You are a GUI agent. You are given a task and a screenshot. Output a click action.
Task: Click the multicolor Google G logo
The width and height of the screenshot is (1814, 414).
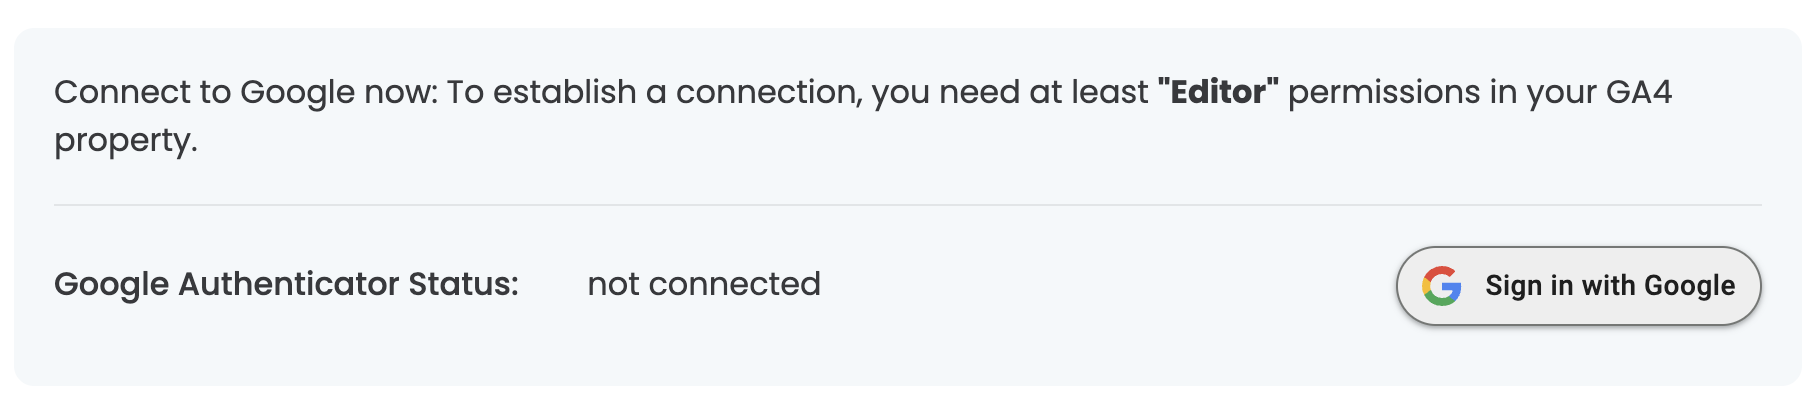pyautogui.click(x=1441, y=286)
